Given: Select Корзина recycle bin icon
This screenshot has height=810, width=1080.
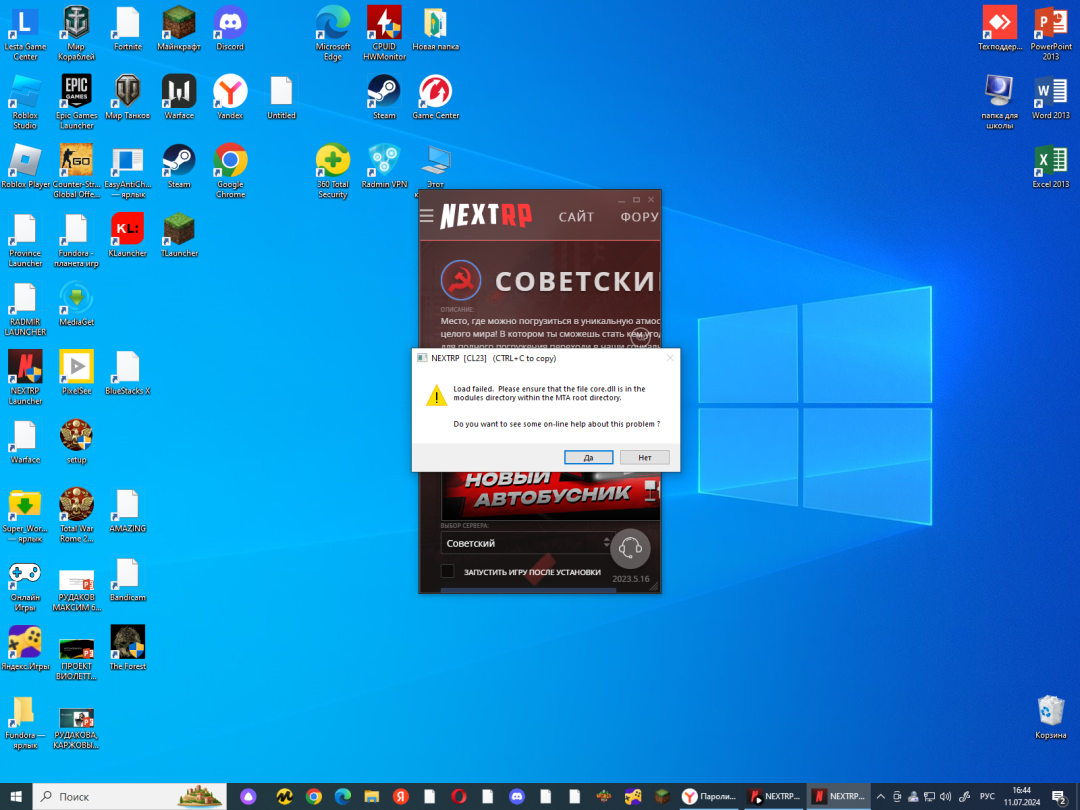Looking at the screenshot, I should pos(1050,717).
